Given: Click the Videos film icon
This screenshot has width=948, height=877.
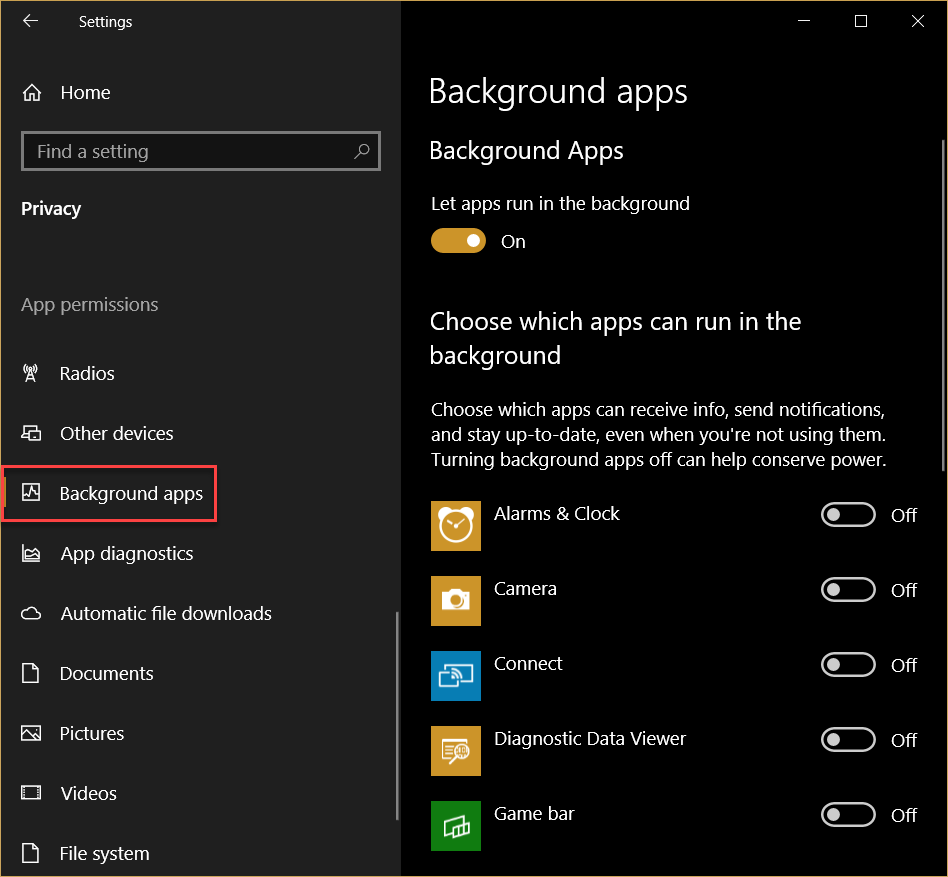Looking at the screenshot, I should [x=31, y=792].
